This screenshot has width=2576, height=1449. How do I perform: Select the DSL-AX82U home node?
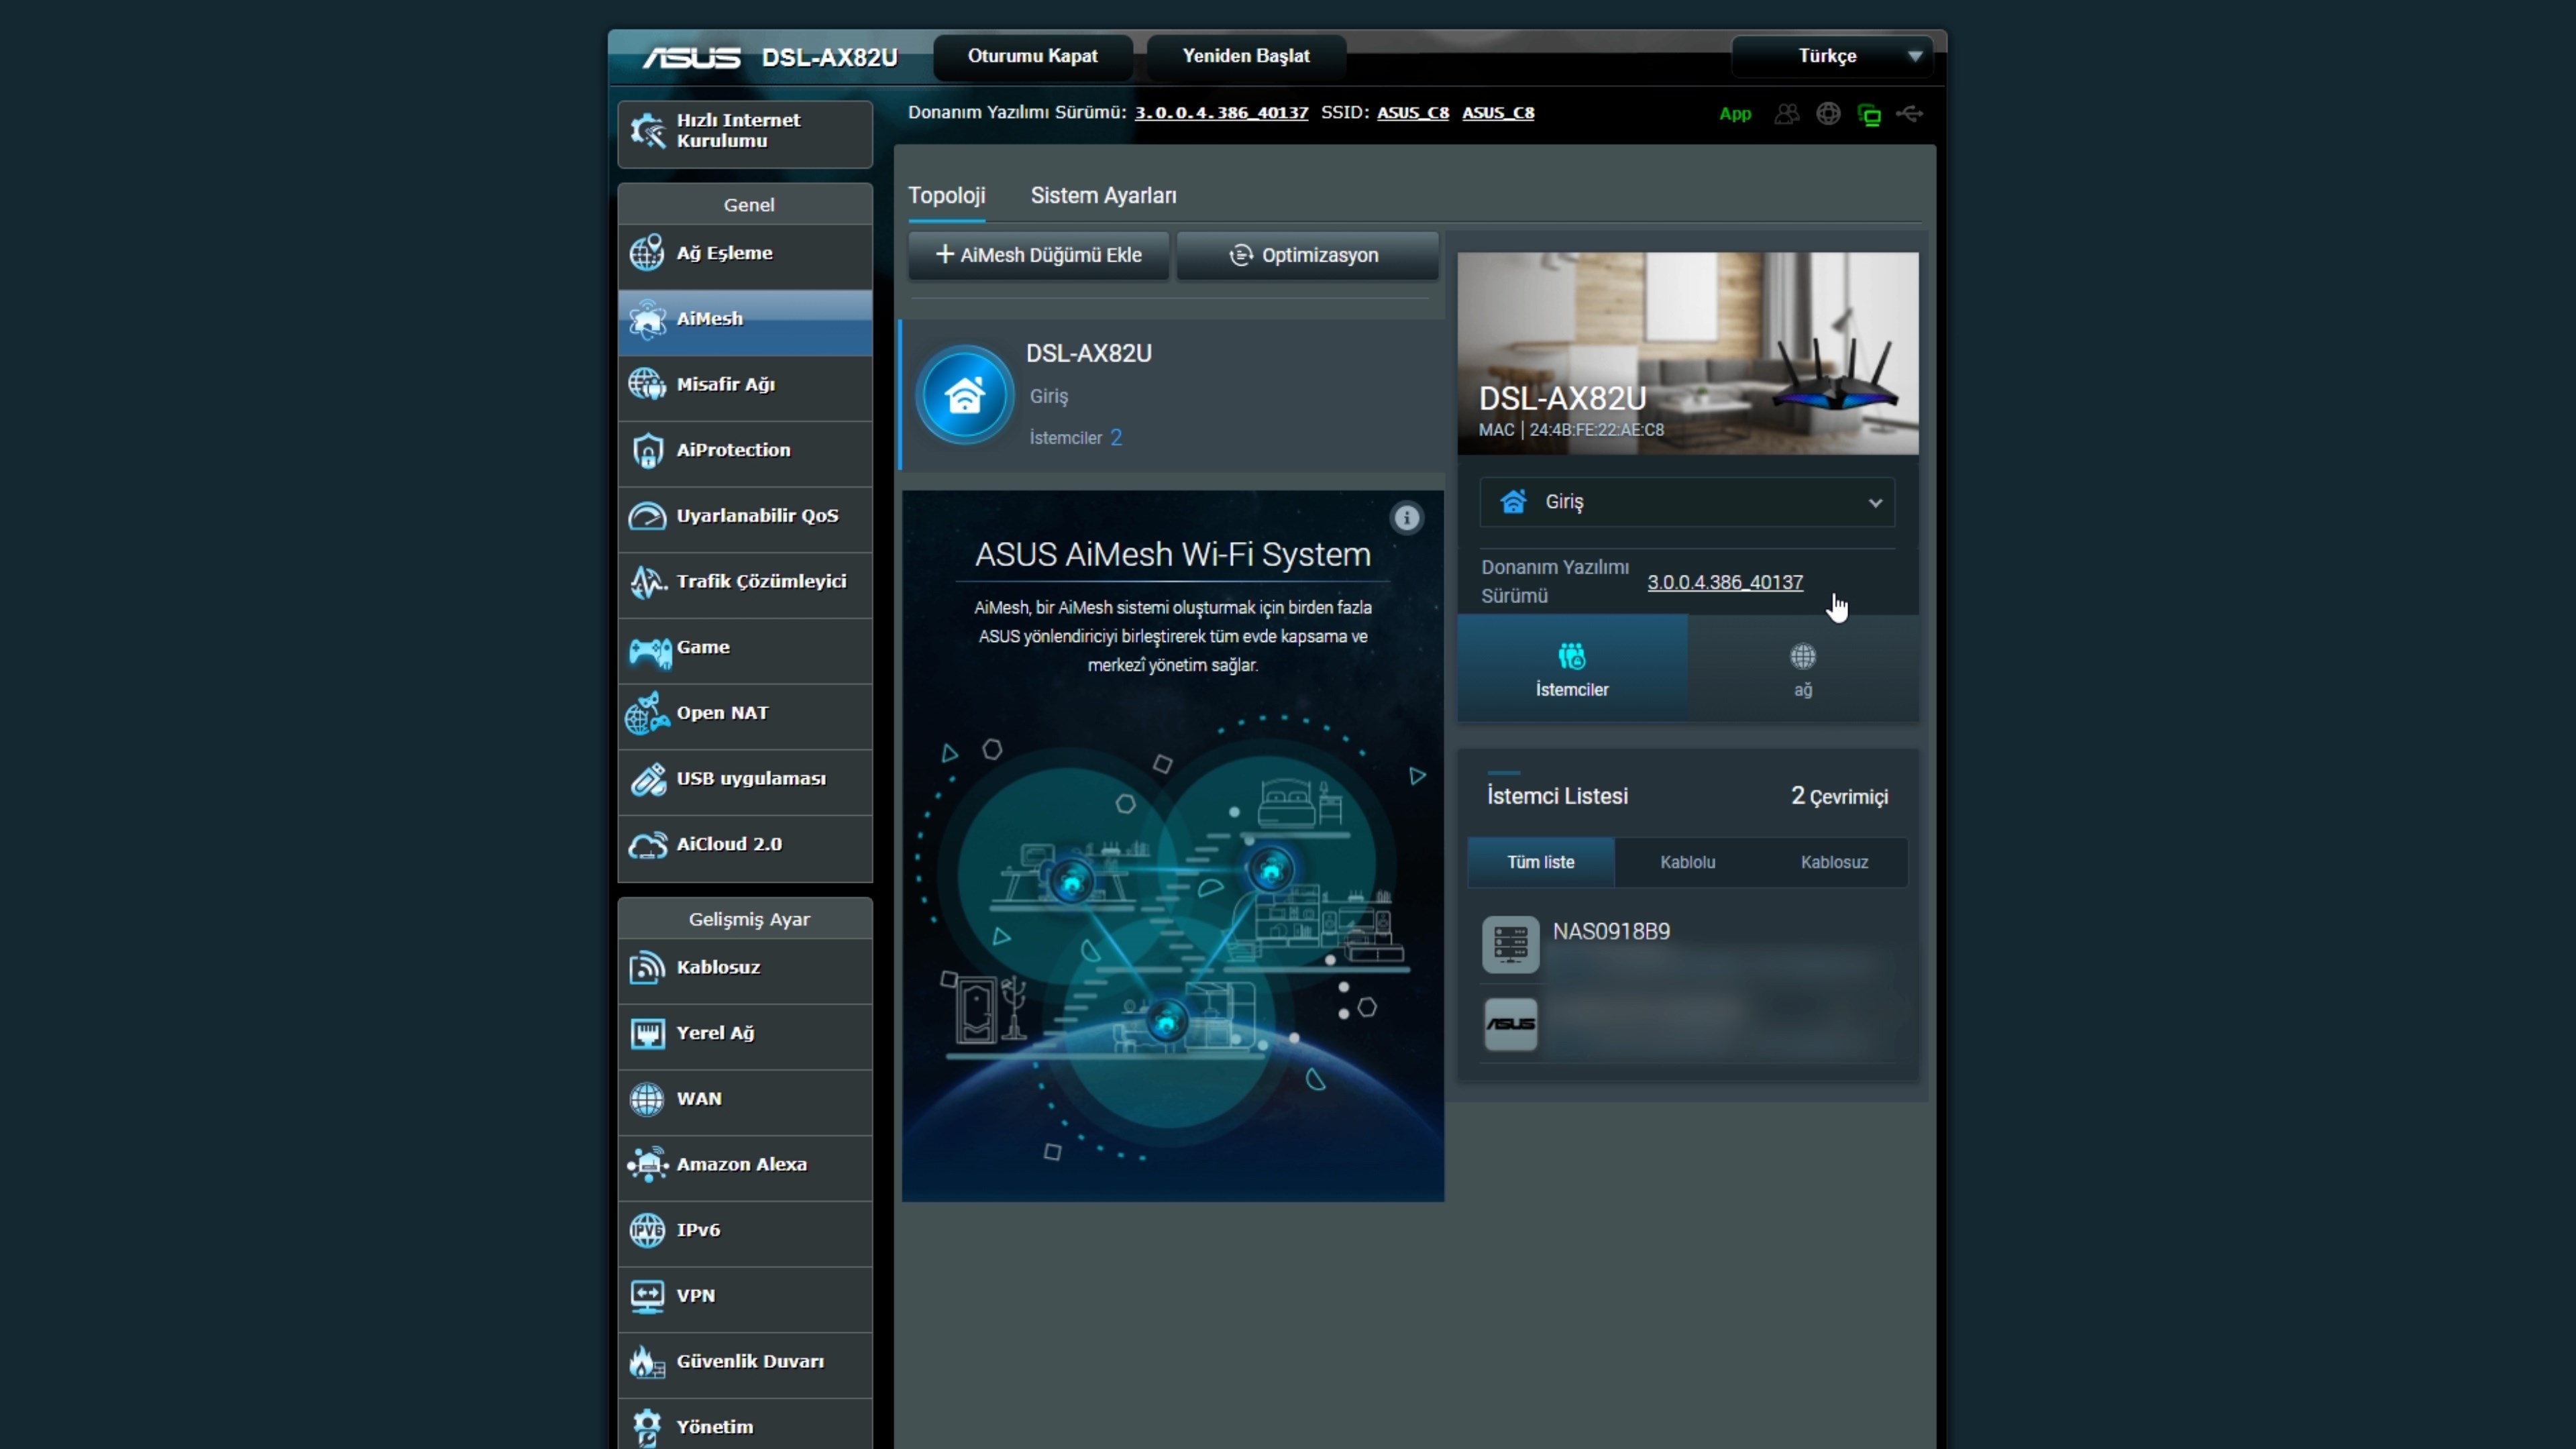pos(1172,396)
